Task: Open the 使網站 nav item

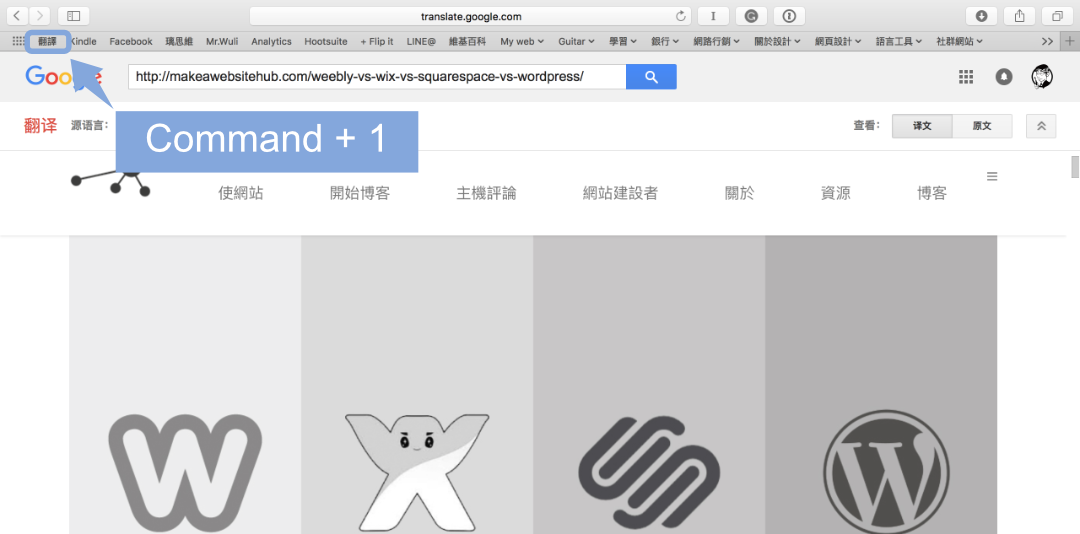Action: click(x=240, y=194)
